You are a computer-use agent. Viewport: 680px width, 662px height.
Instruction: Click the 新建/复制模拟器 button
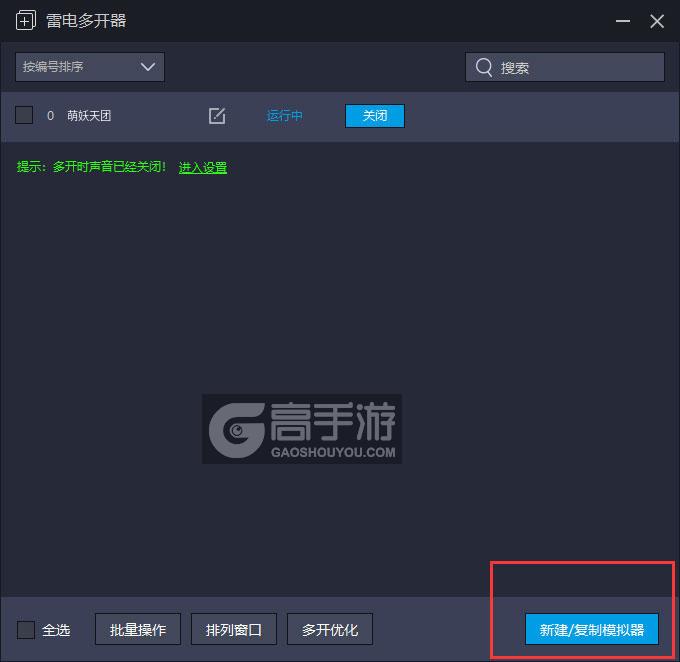592,629
